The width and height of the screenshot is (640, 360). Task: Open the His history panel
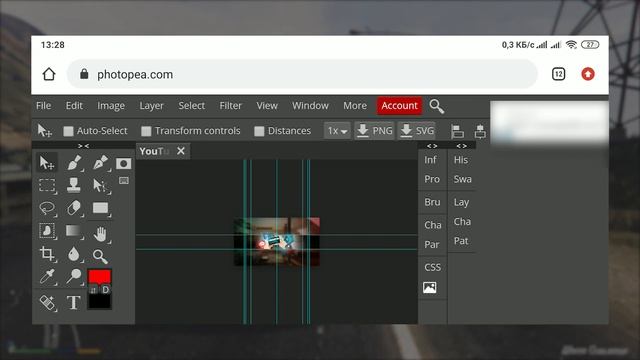461,160
